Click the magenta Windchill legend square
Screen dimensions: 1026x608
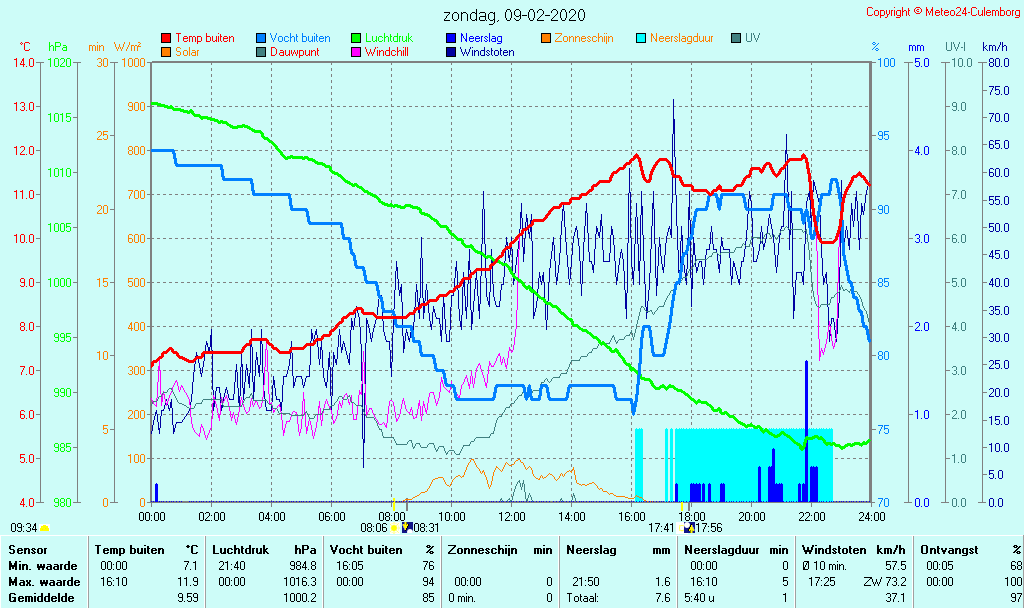tap(356, 52)
